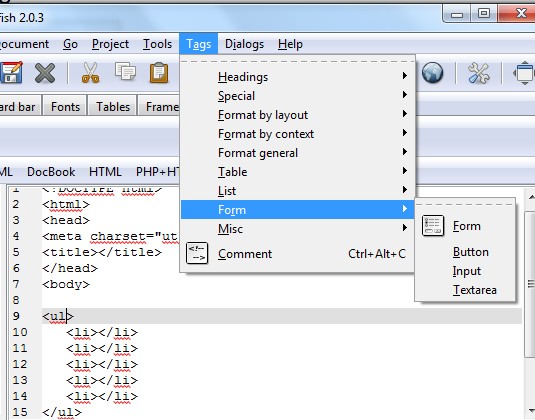Click the </ul> tag on line 15

click(62, 412)
